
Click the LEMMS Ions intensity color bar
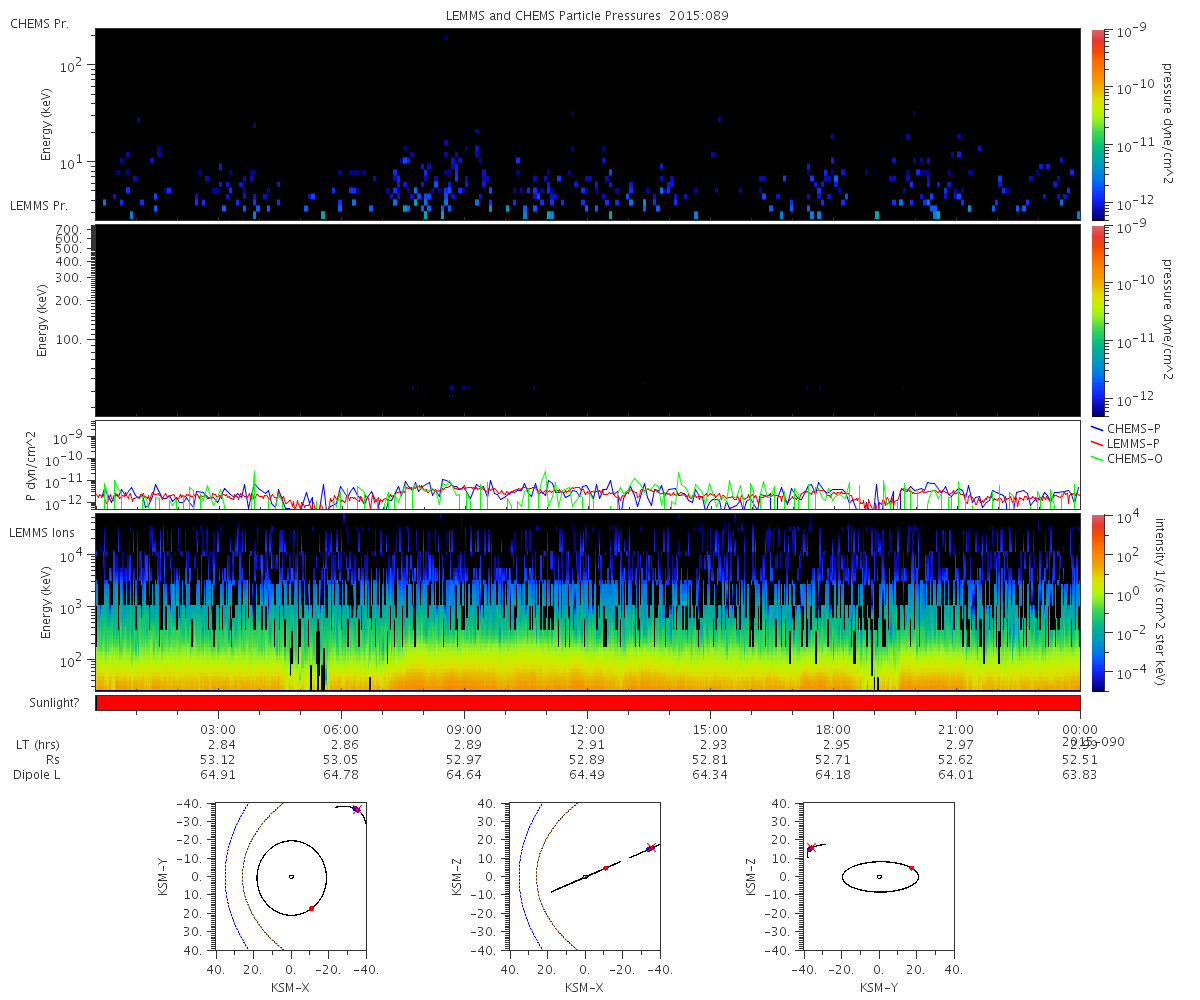(1097, 603)
